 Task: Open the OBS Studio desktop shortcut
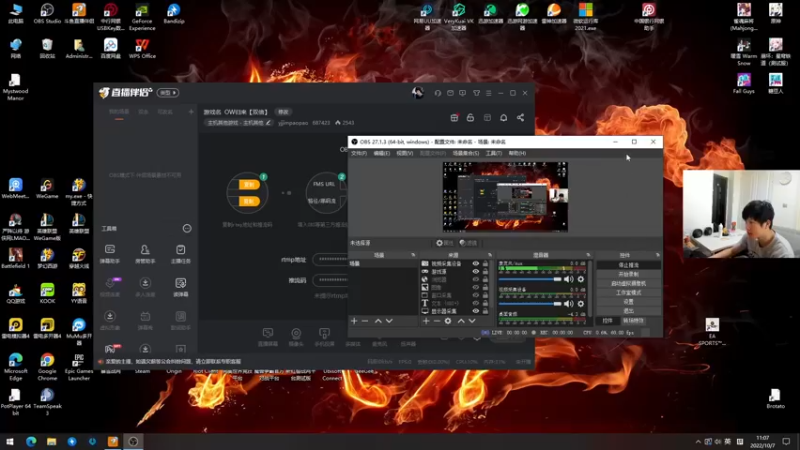coord(49,11)
